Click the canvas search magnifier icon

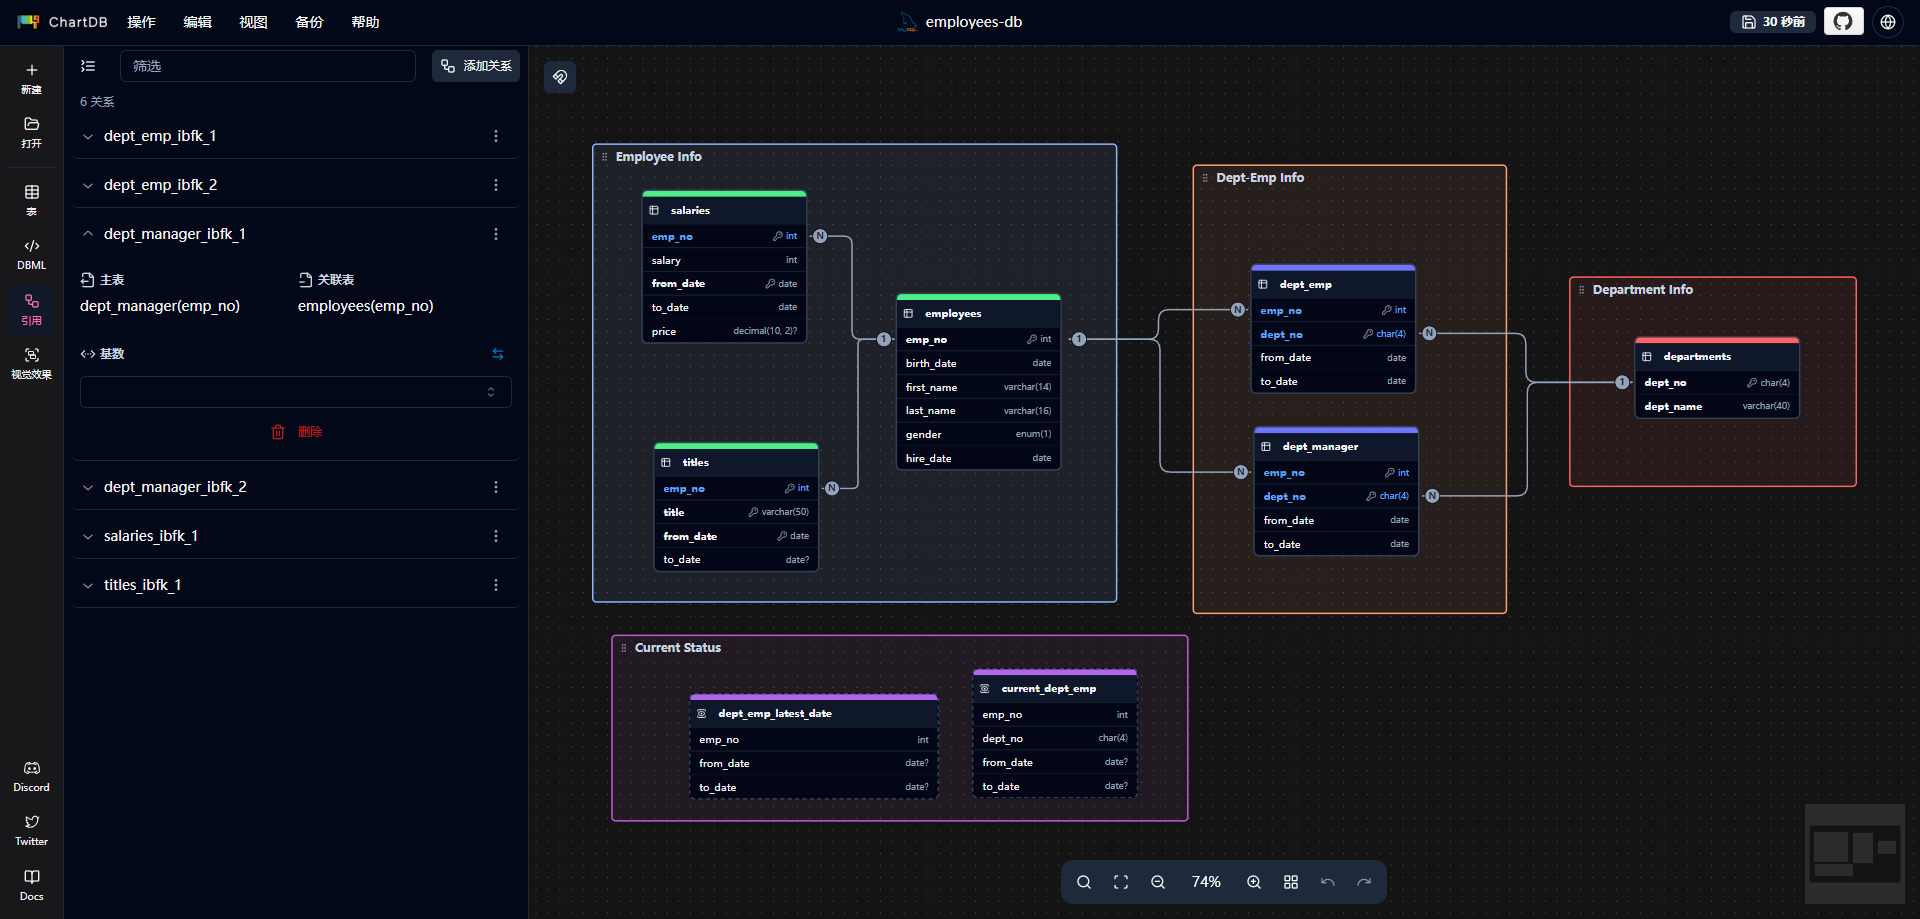pos(1084,882)
